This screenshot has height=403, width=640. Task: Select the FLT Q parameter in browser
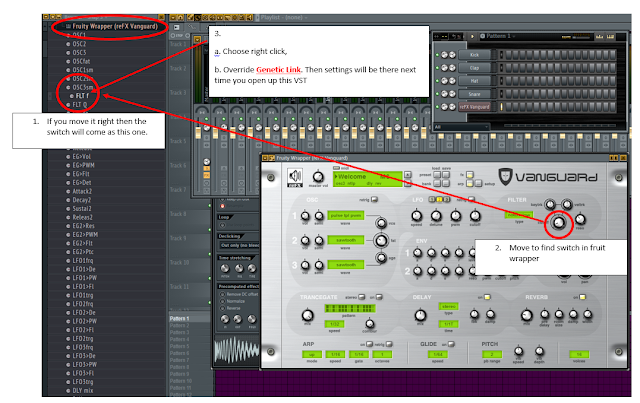click(79, 105)
